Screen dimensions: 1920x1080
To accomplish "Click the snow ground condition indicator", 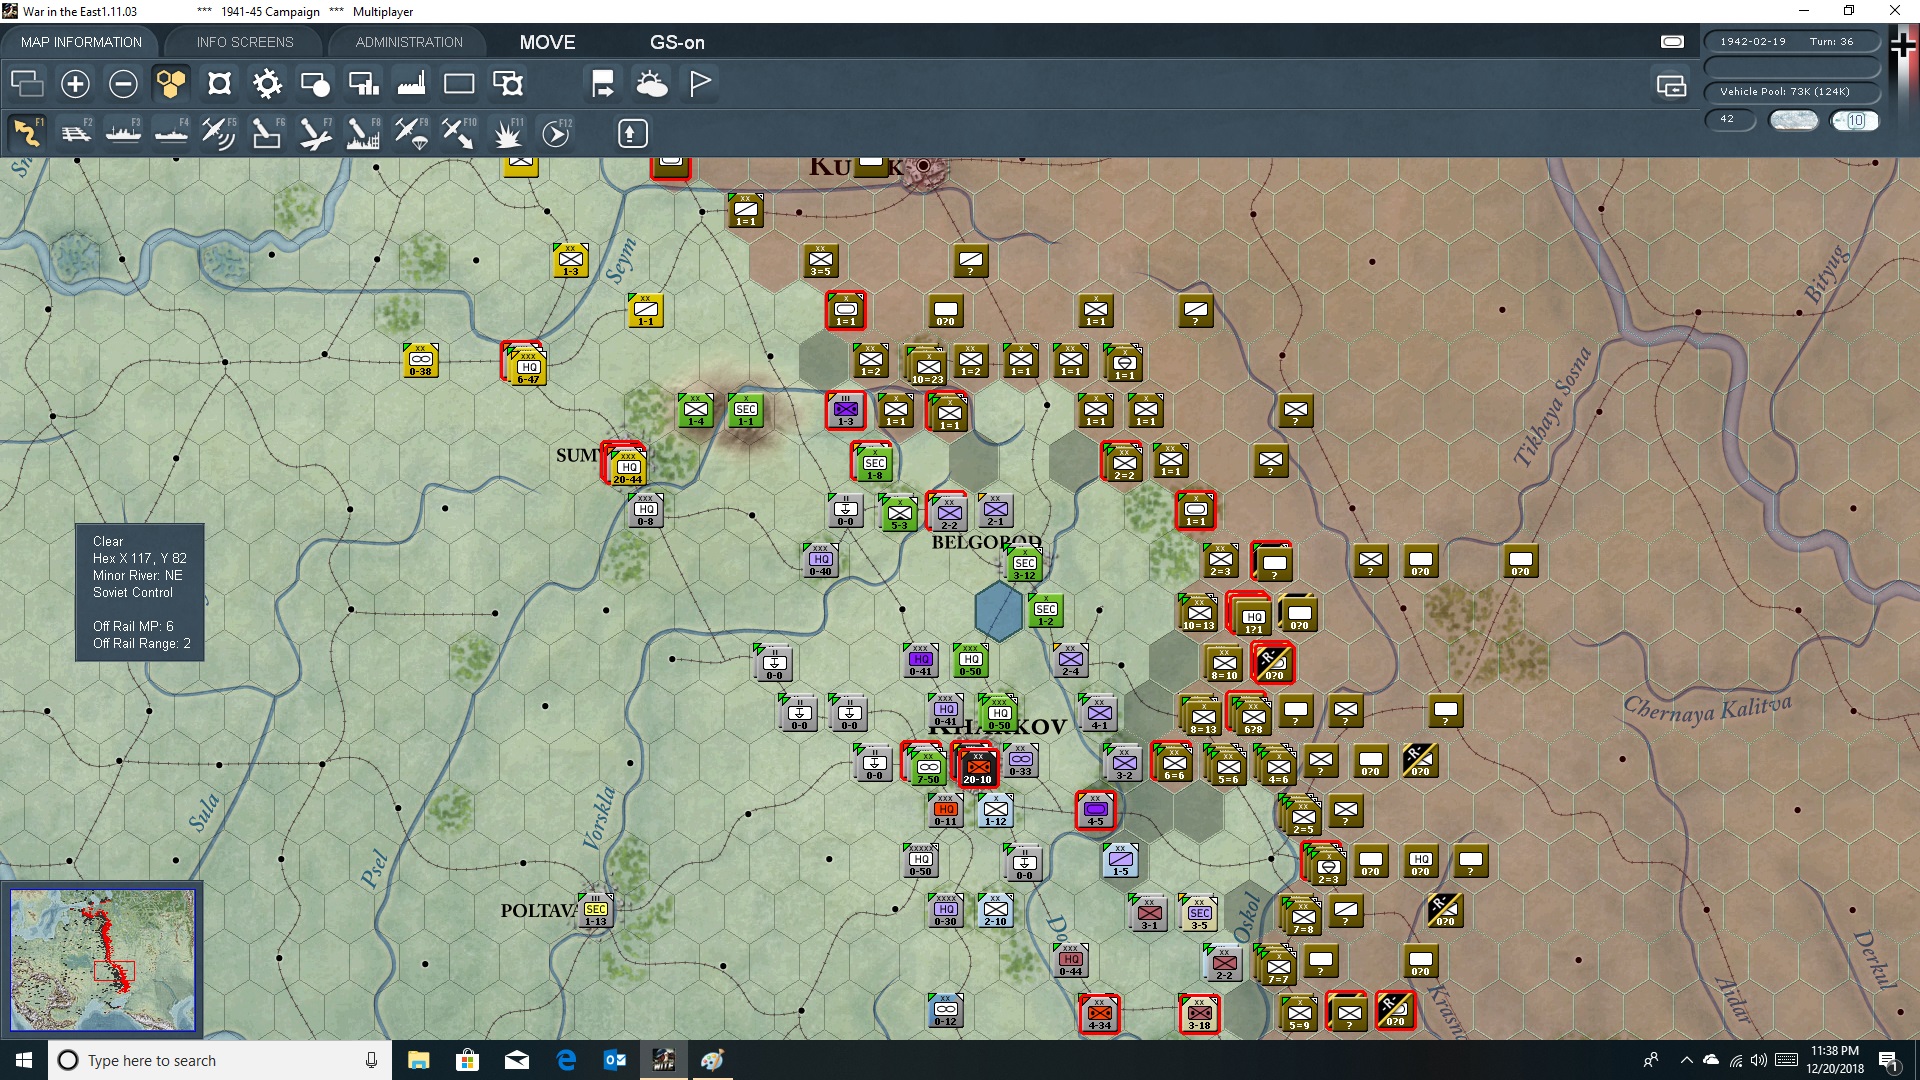I will pos(1794,120).
